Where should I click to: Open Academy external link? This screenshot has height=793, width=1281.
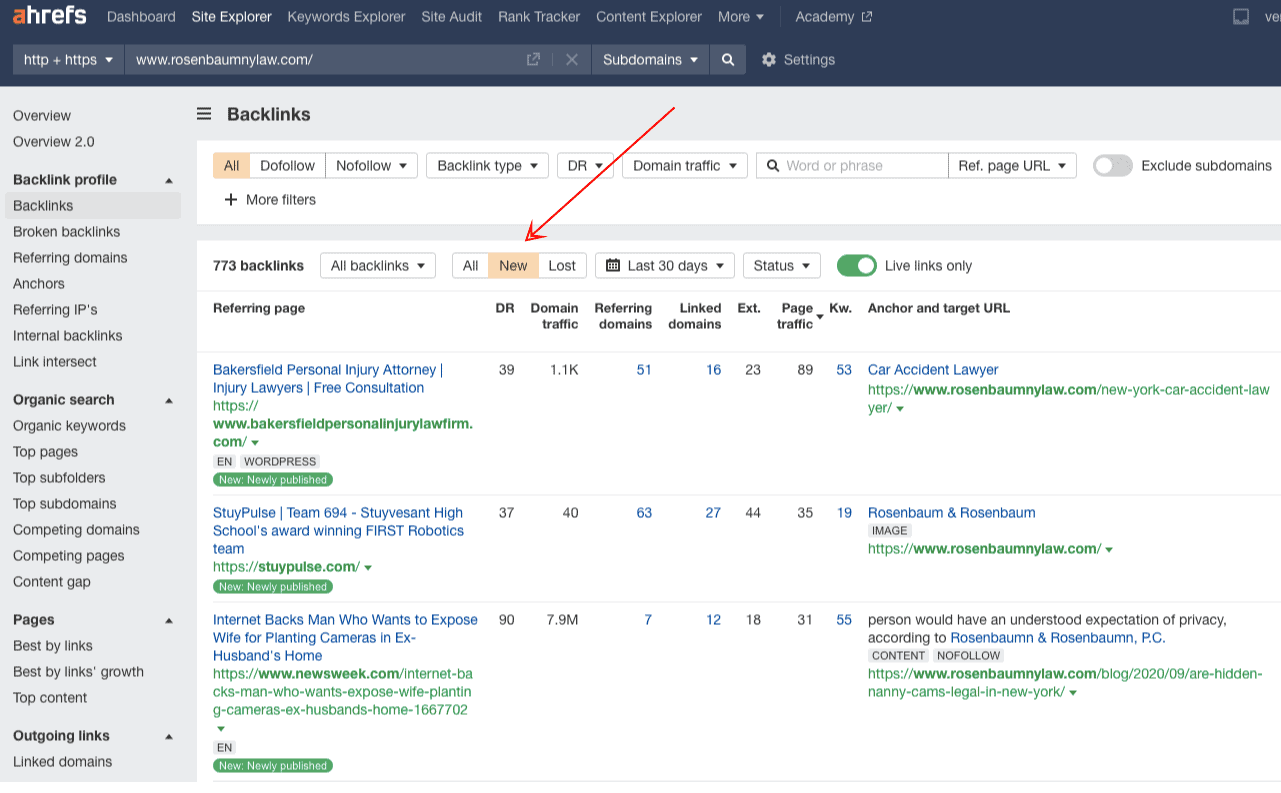click(834, 17)
